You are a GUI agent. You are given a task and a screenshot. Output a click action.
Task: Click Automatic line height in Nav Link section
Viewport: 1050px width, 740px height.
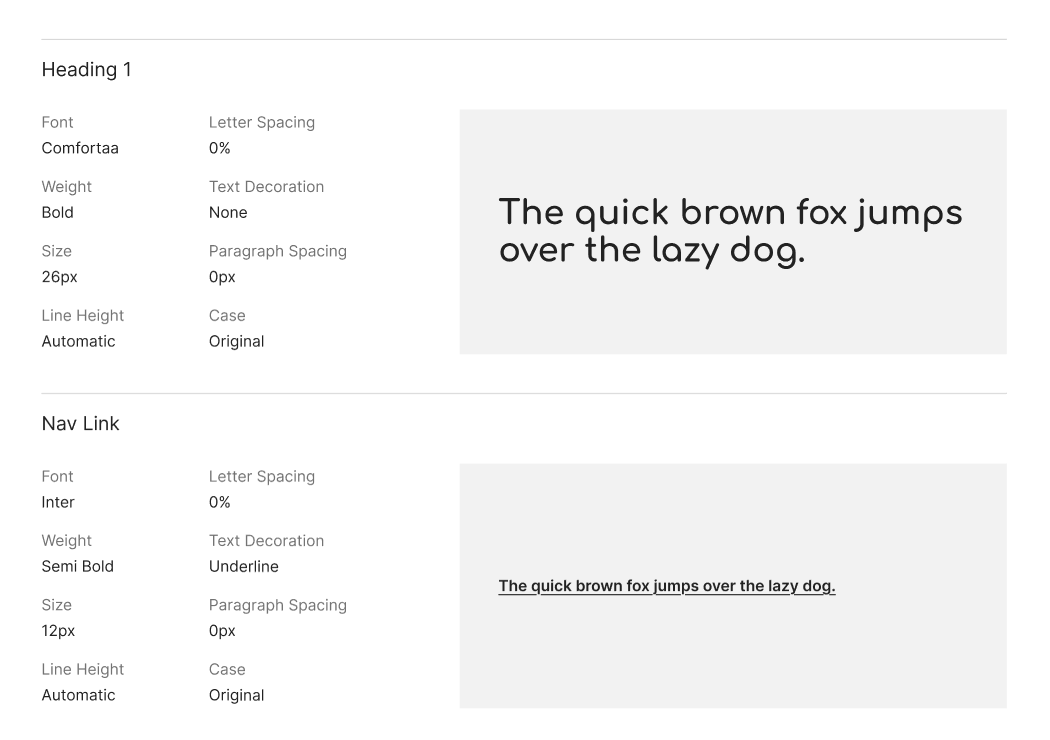pyautogui.click(x=78, y=695)
